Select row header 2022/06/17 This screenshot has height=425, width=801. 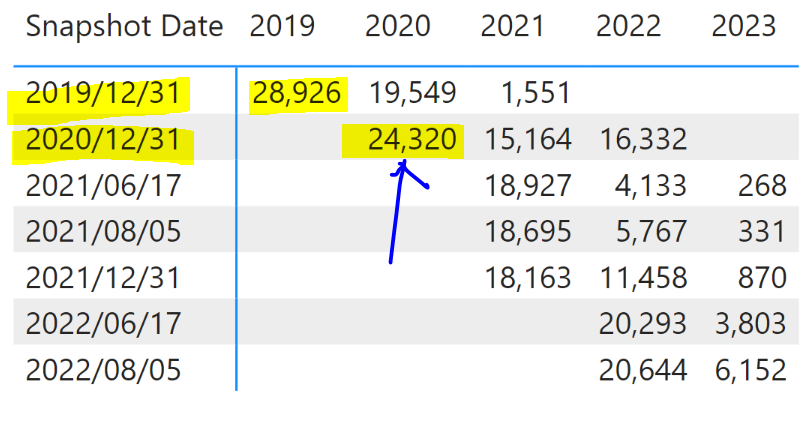click(x=103, y=324)
